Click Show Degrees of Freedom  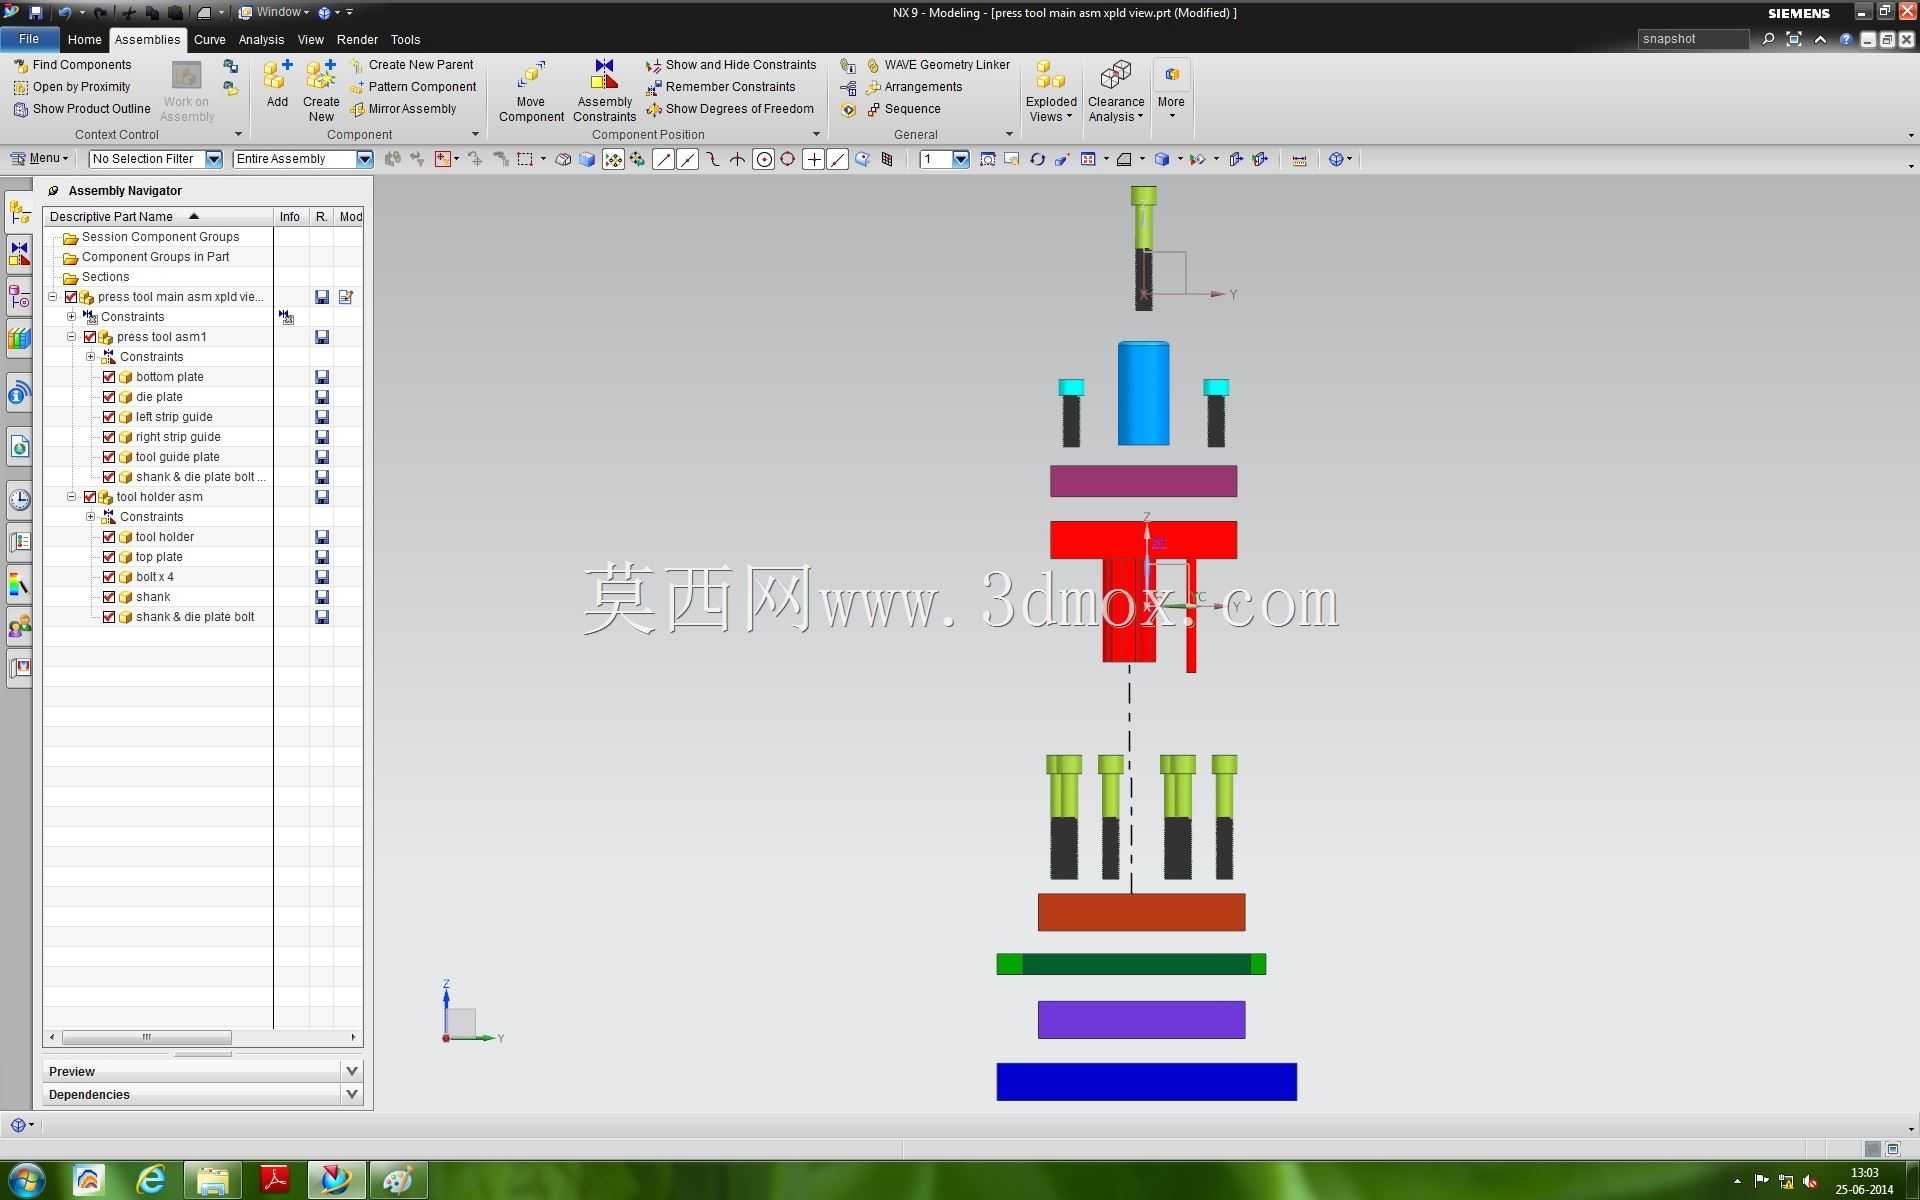(730, 109)
